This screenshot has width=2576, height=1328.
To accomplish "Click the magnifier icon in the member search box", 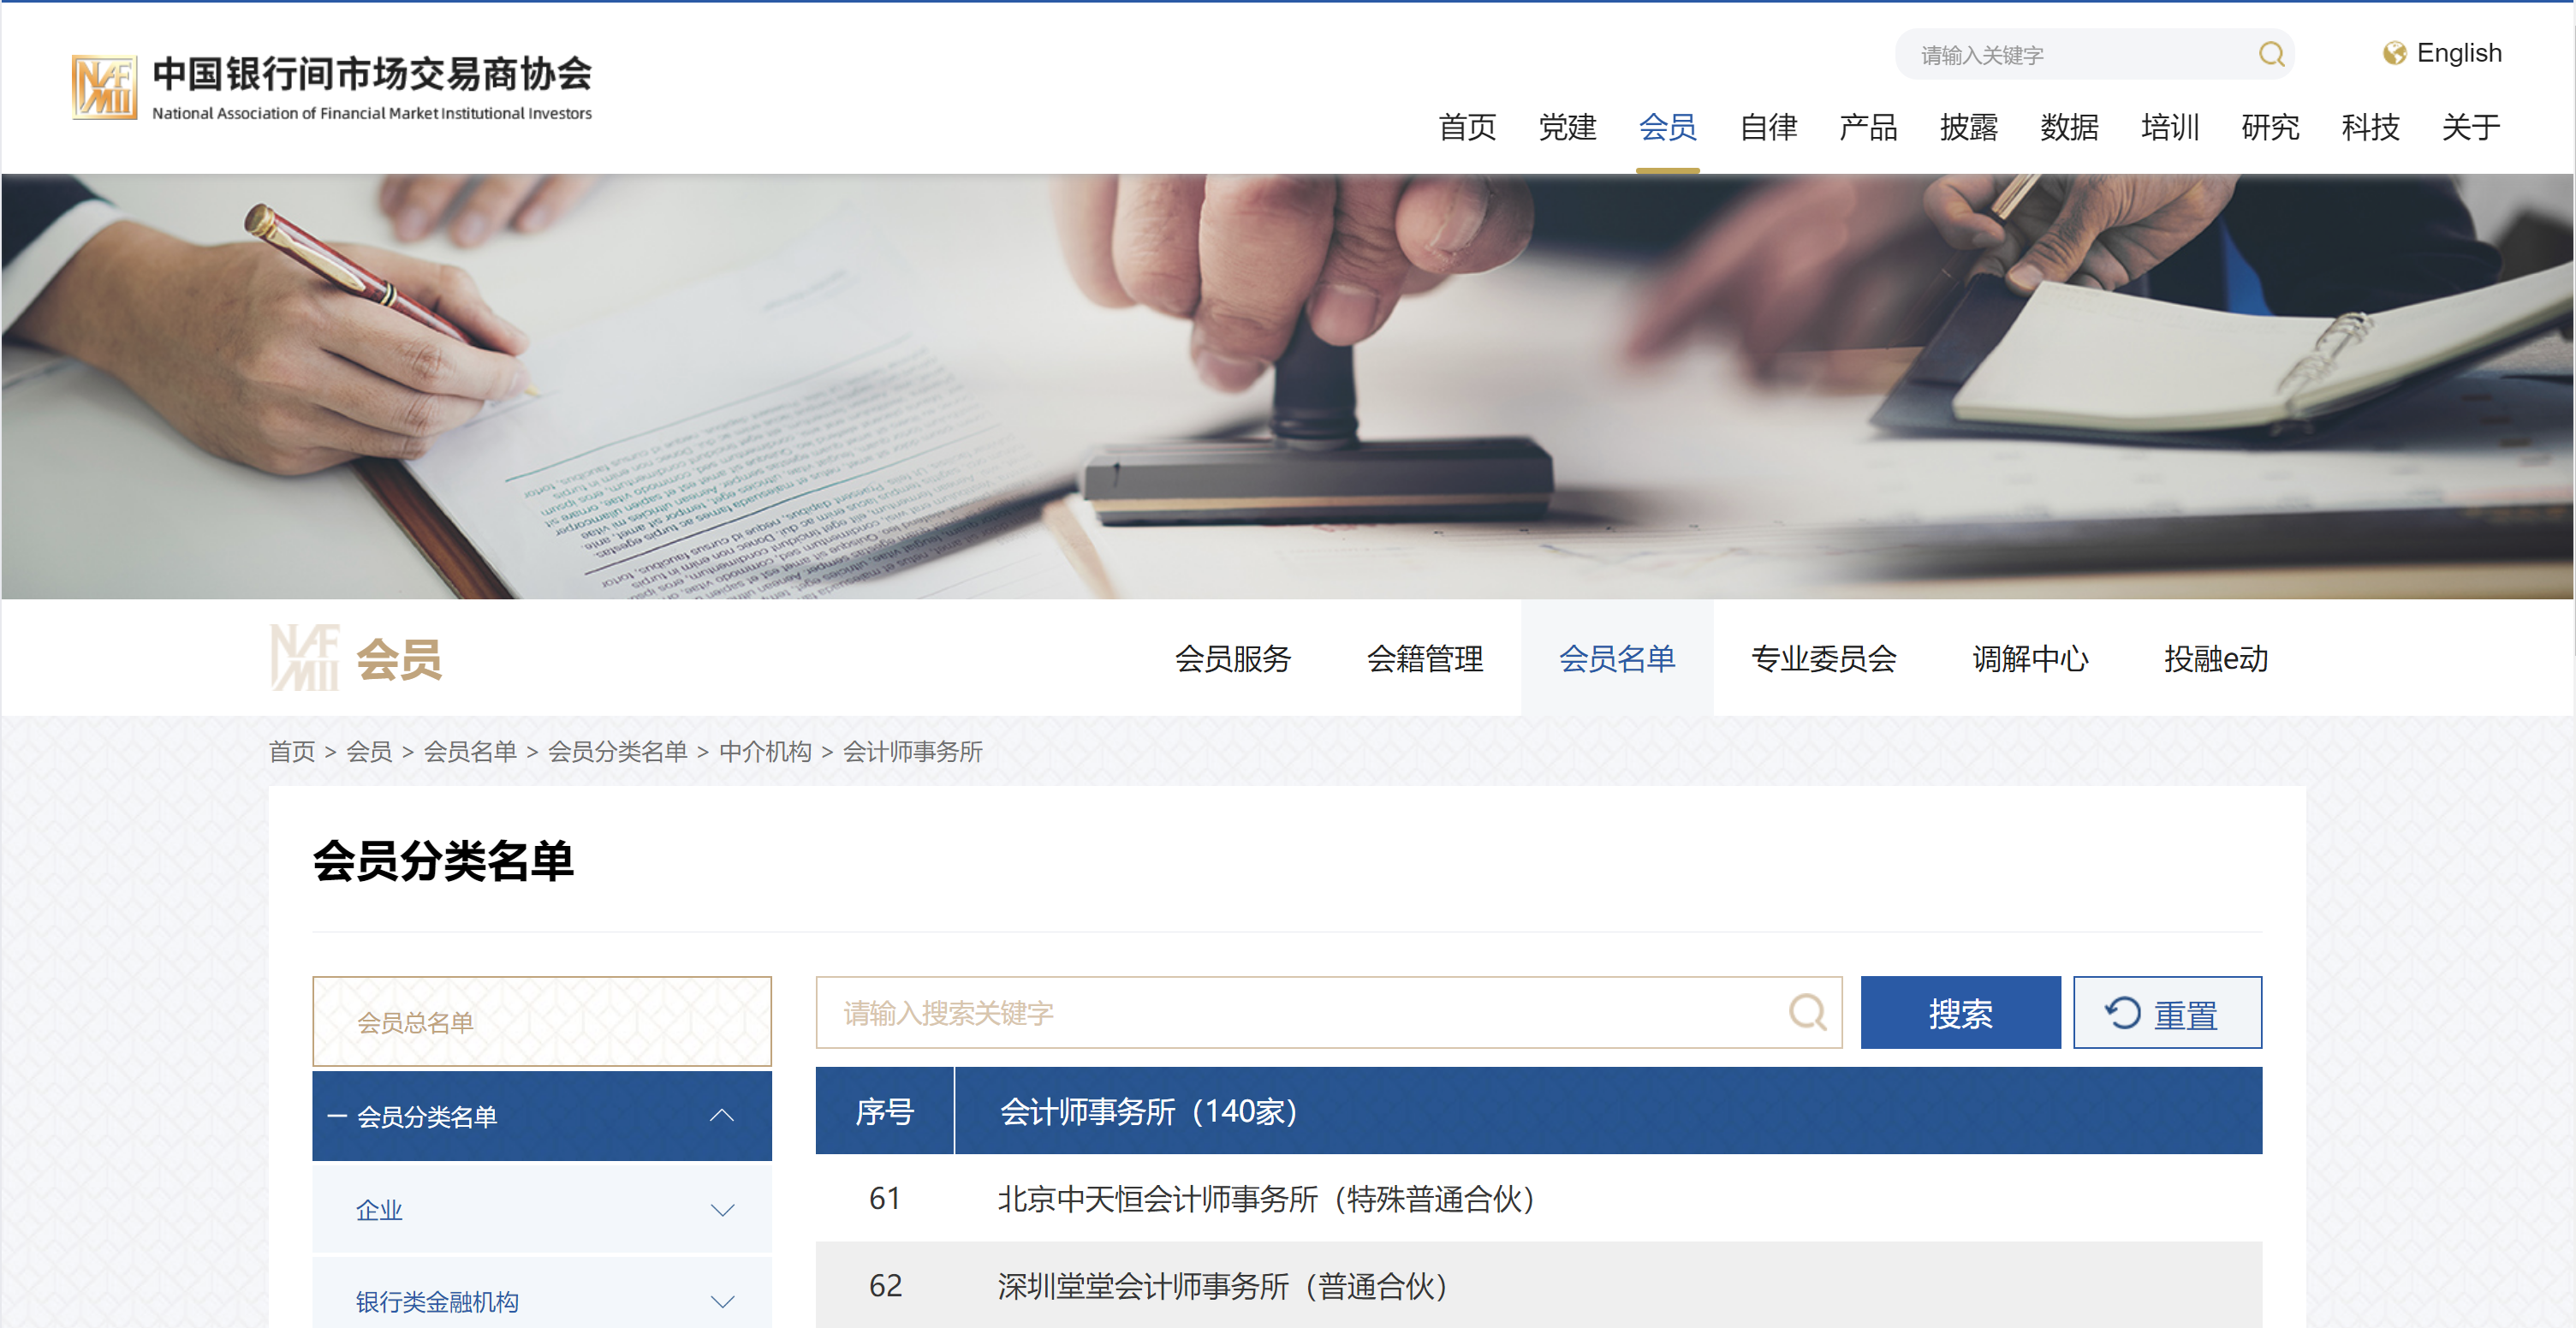I will [x=1807, y=1012].
